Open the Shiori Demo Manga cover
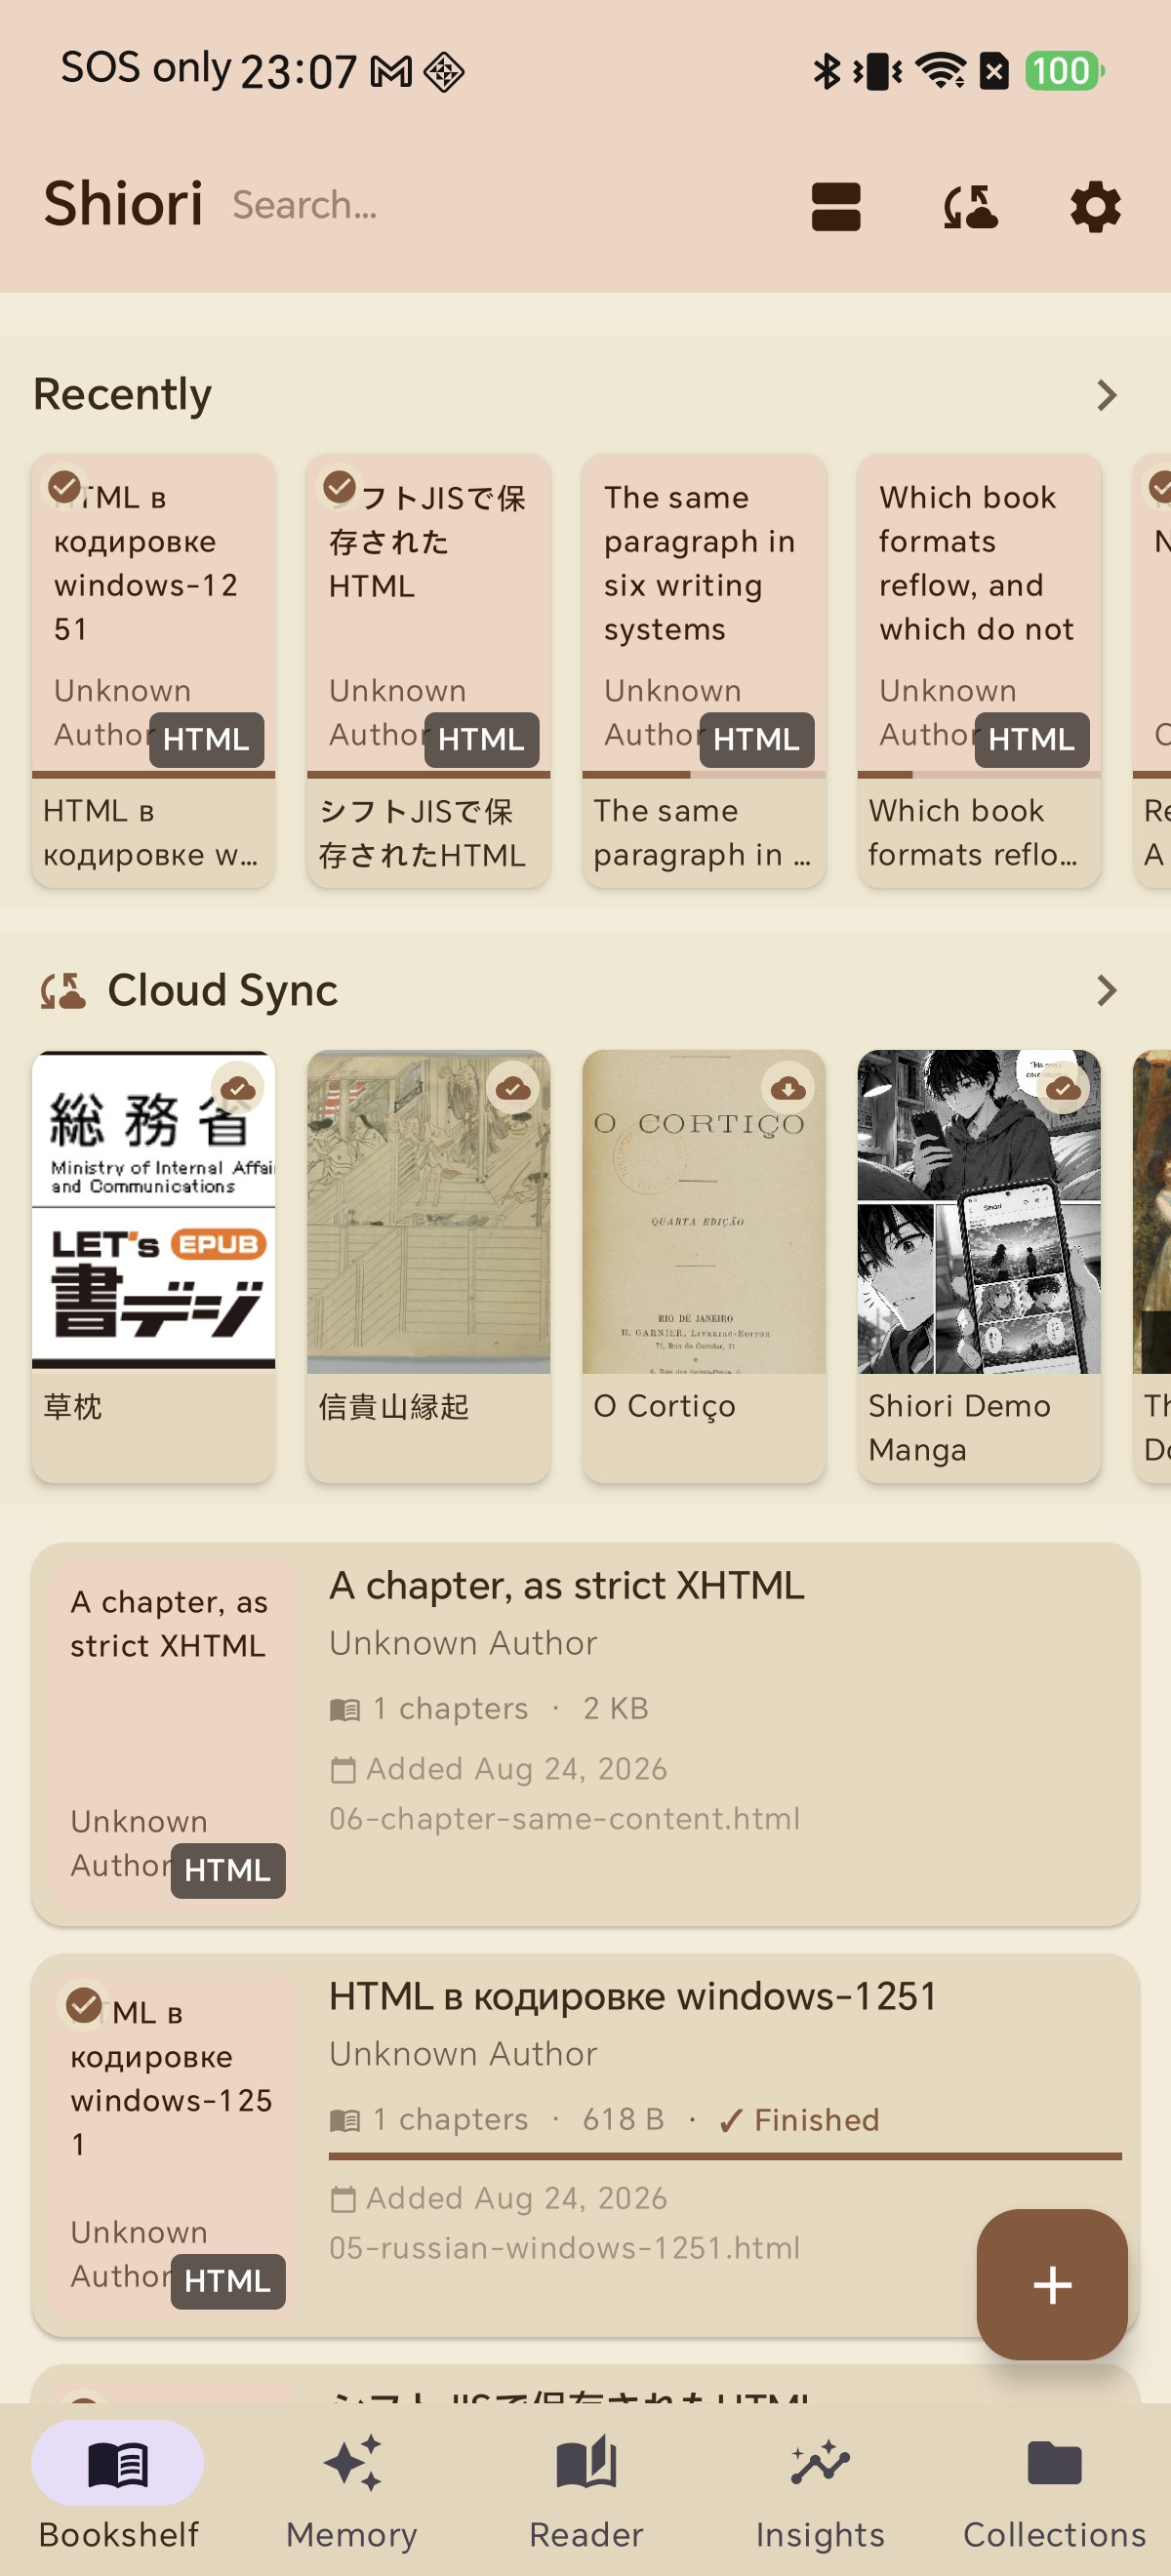This screenshot has width=1171, height=2576. click(x=978, y=1210)
